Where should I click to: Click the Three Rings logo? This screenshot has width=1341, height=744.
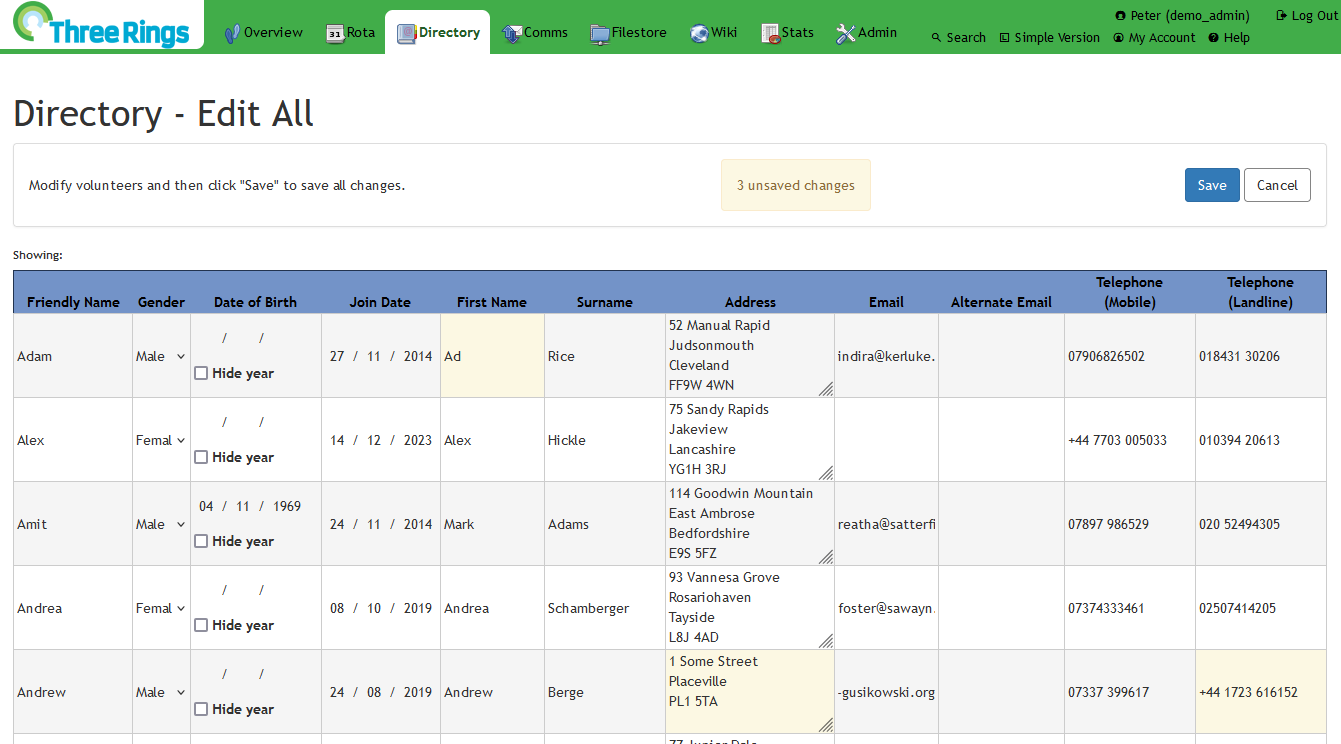pyautogui.click(x=100, y=26)
